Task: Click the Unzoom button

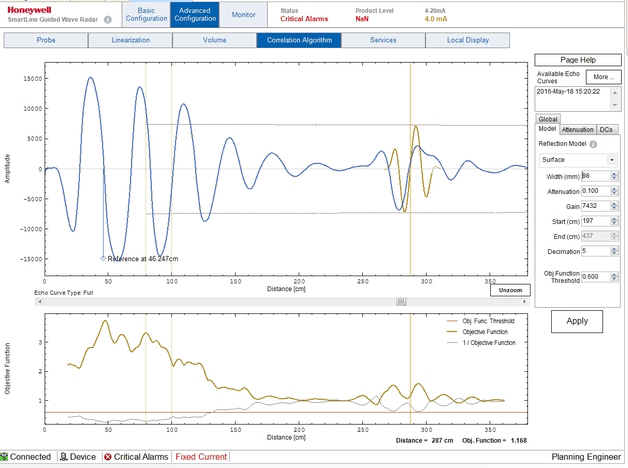Action: pyautogui.click(x=507, y=291)
